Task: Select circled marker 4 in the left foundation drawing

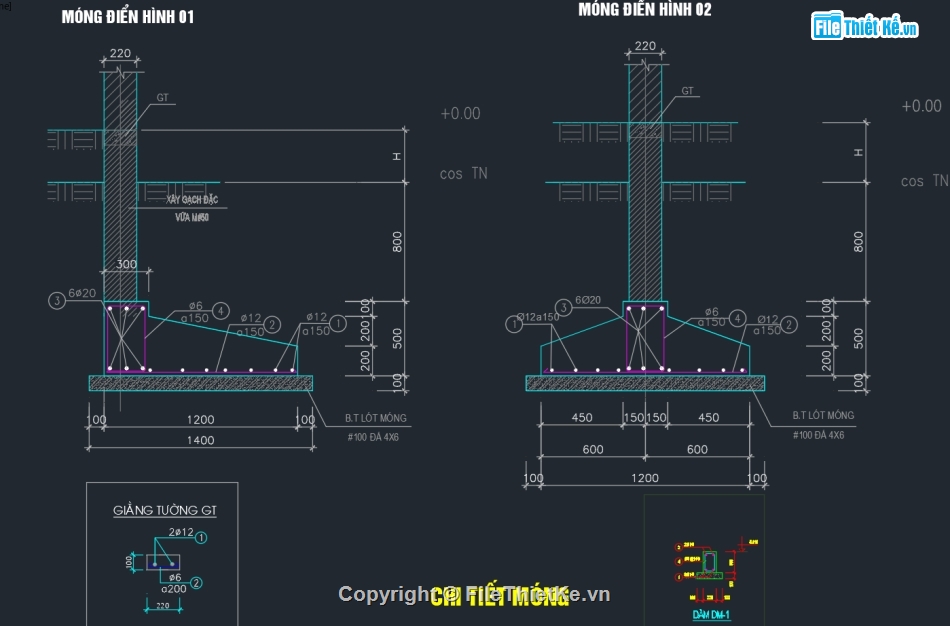Action: click(220, 310)
